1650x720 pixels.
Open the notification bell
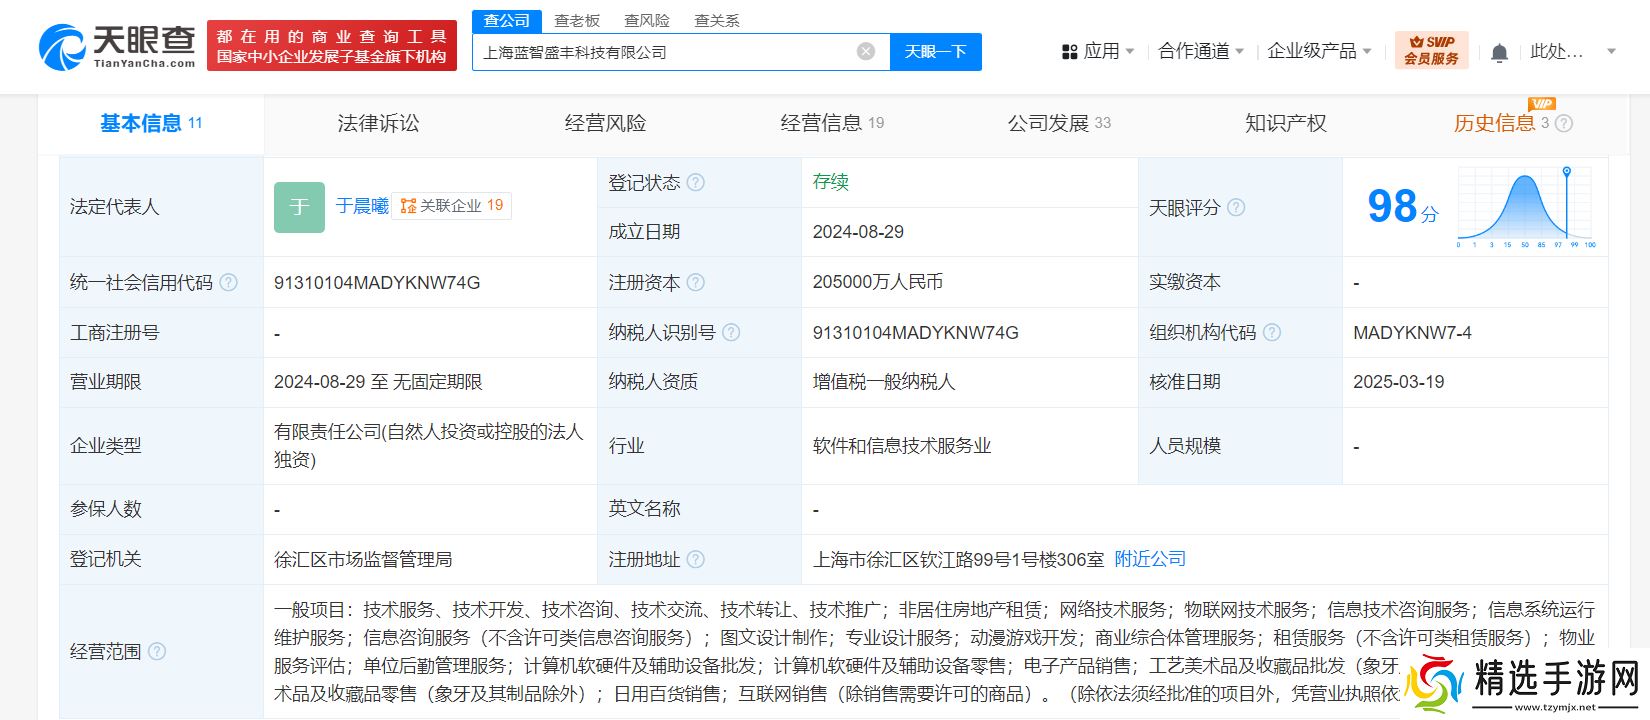1498,53
